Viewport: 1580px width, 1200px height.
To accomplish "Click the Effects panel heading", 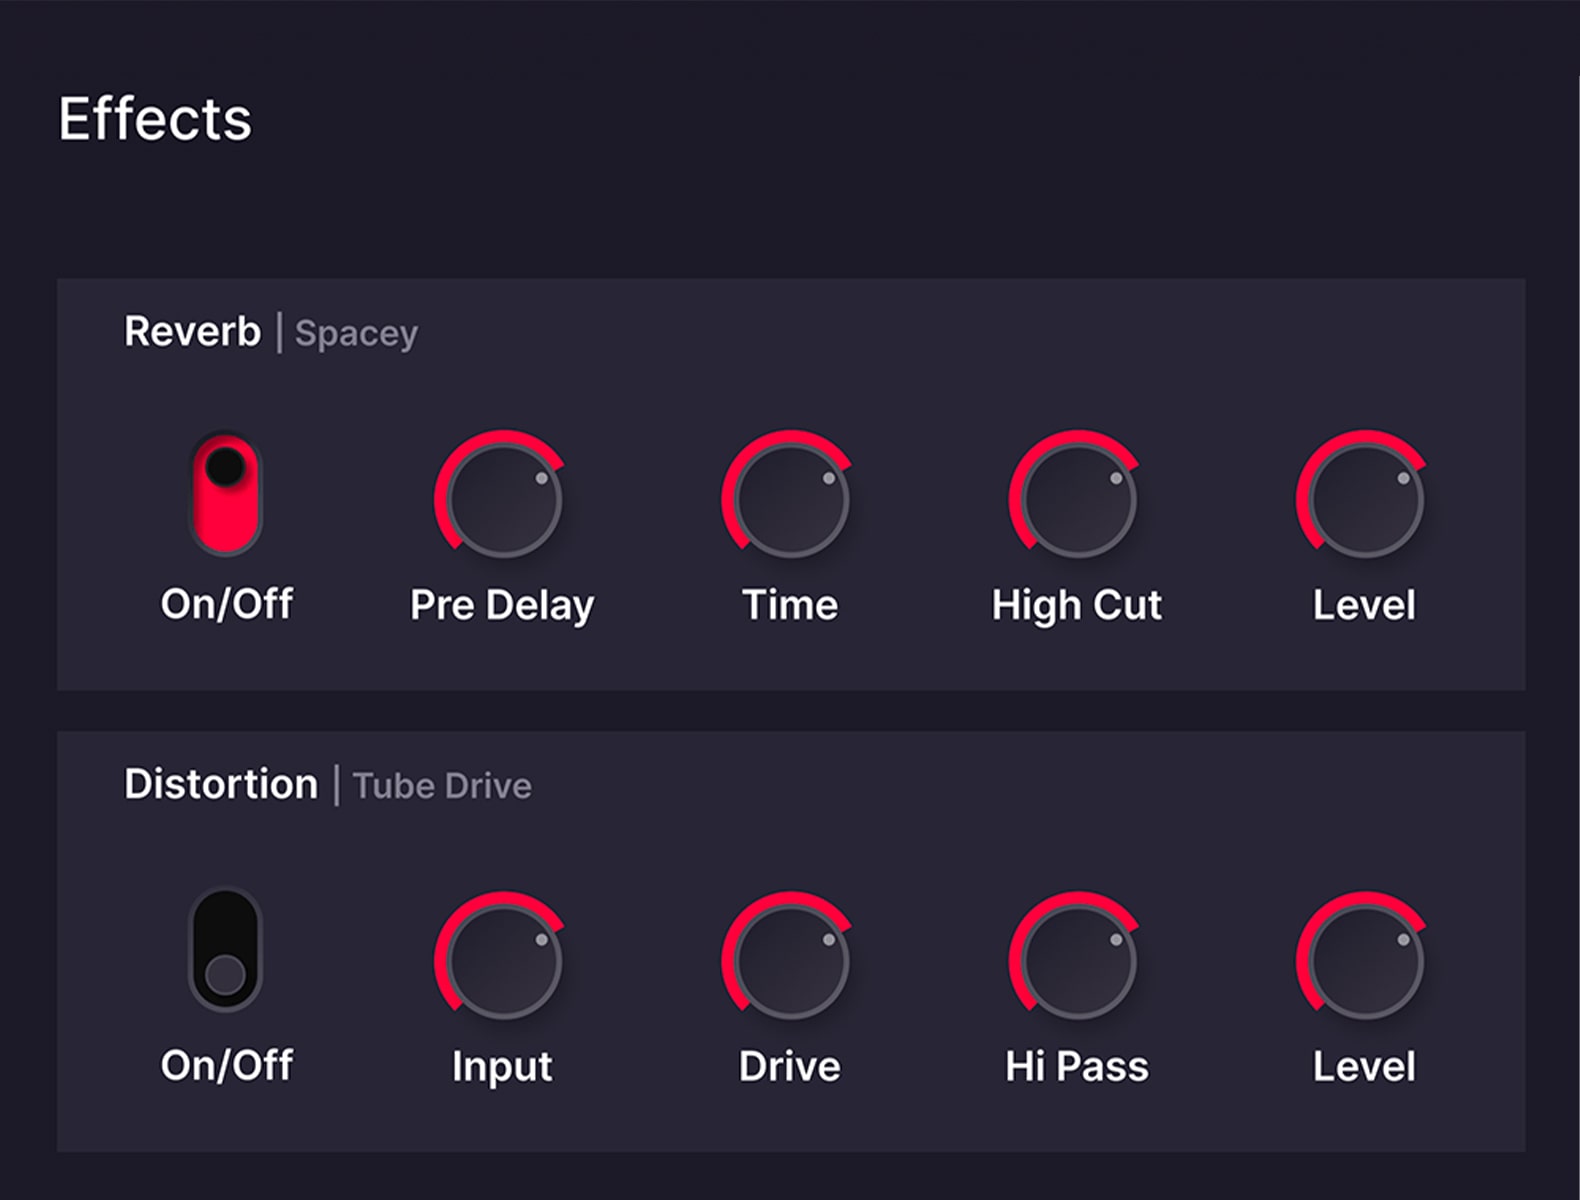I will pyautogui.click(x=155, y=120).
